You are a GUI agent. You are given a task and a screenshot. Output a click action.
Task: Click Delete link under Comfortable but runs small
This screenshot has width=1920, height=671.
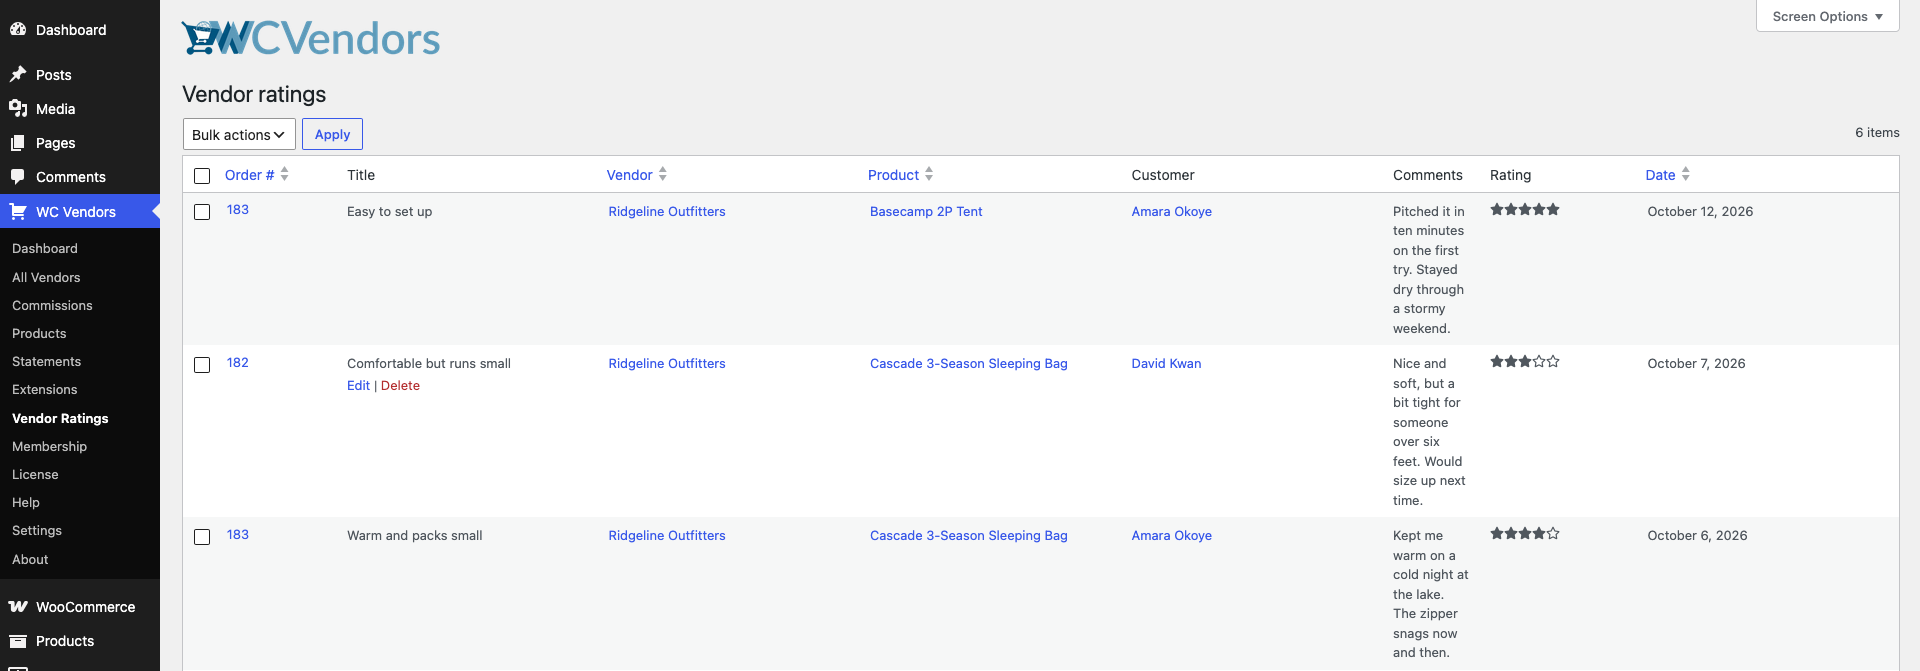click(400, 385)
